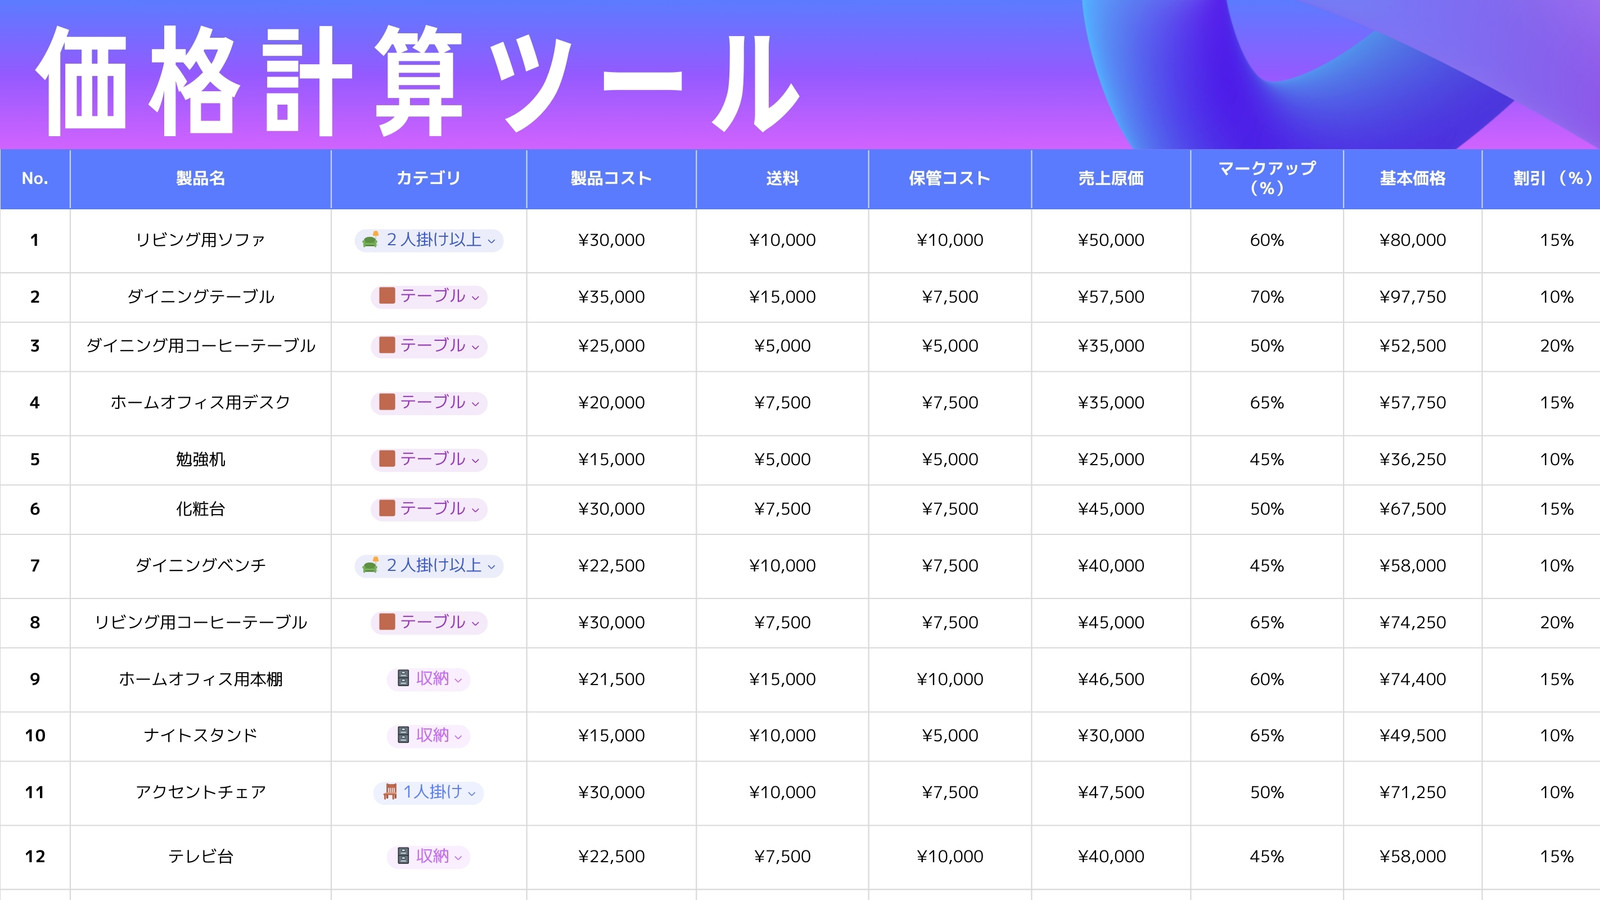Click sofa icon in row 1 category chip

click(x=370, y=240)
